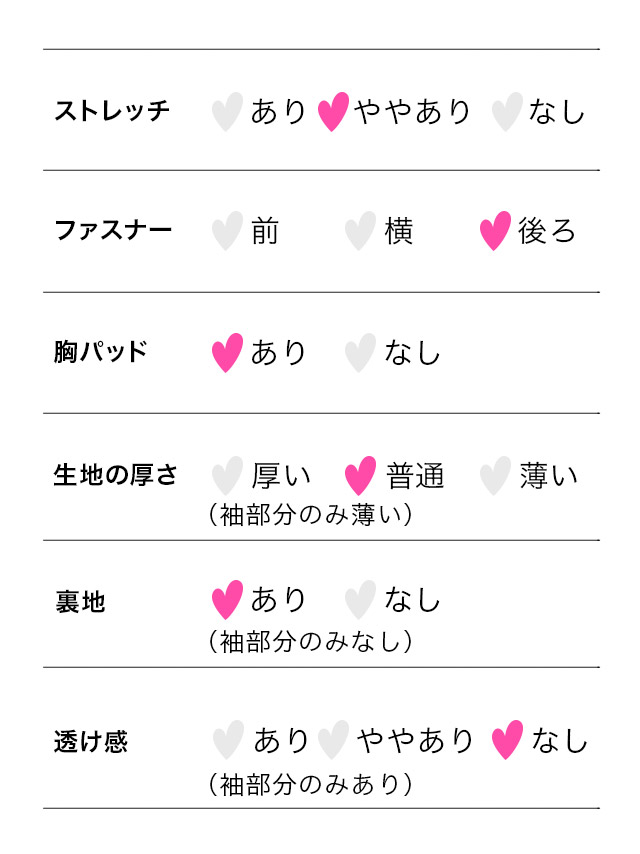Select the pink 普通 heart for 生地の厚さ
The width and height of the screenshot is (640, 854).
point(360,476)
